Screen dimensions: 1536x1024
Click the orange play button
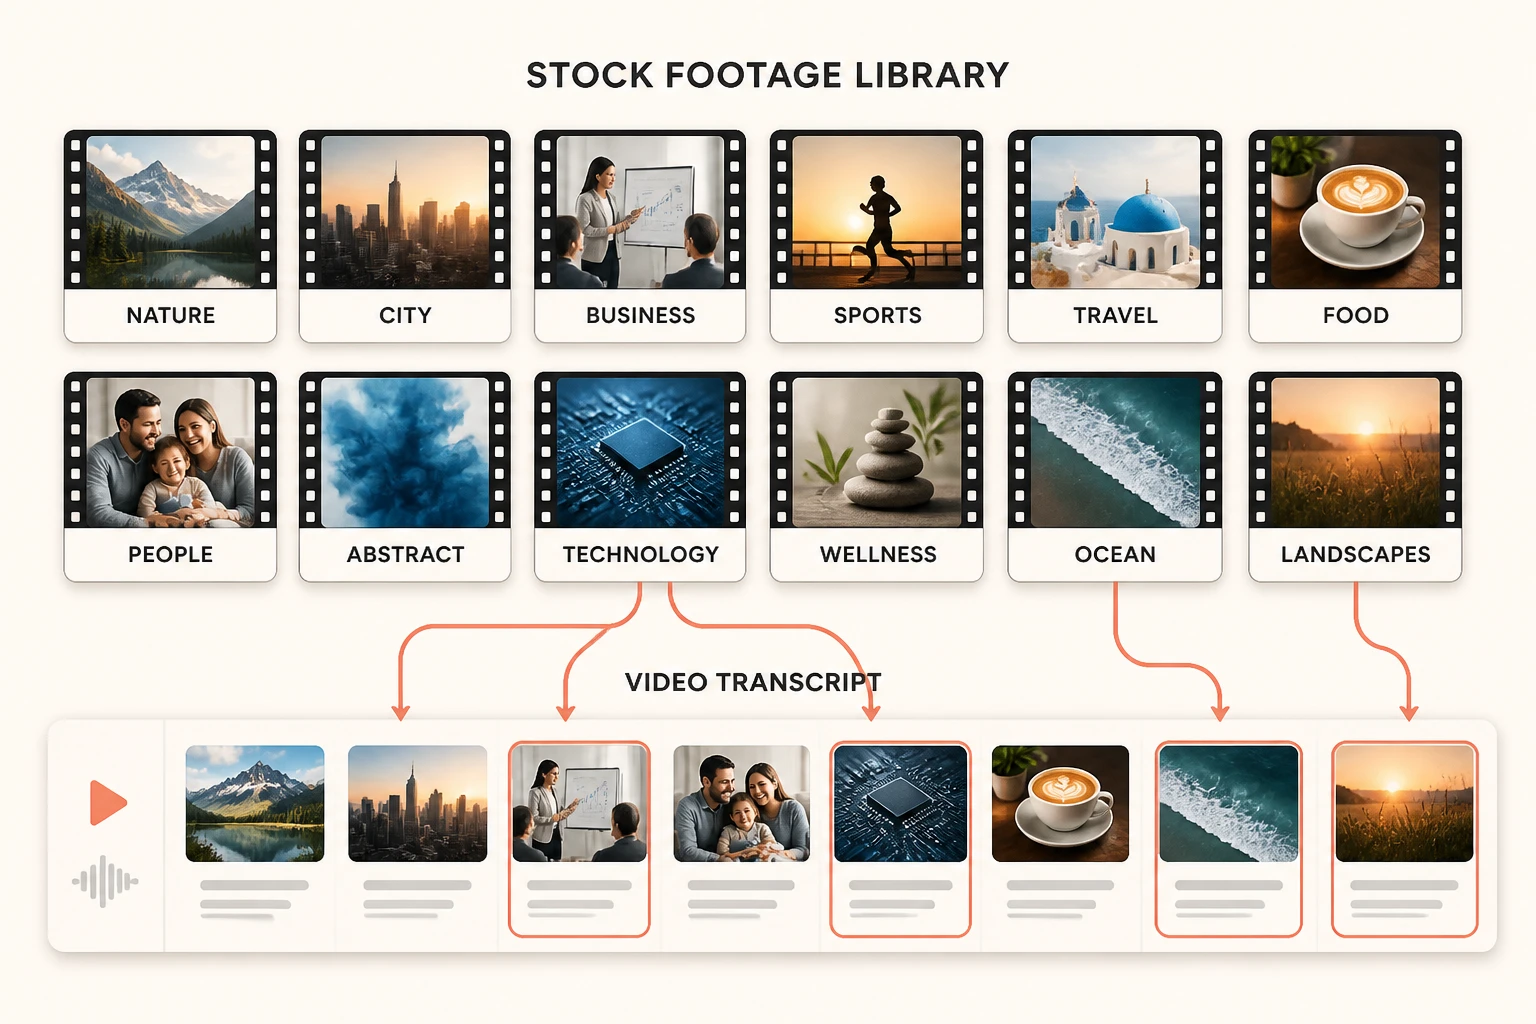click(x=108, y=802)
